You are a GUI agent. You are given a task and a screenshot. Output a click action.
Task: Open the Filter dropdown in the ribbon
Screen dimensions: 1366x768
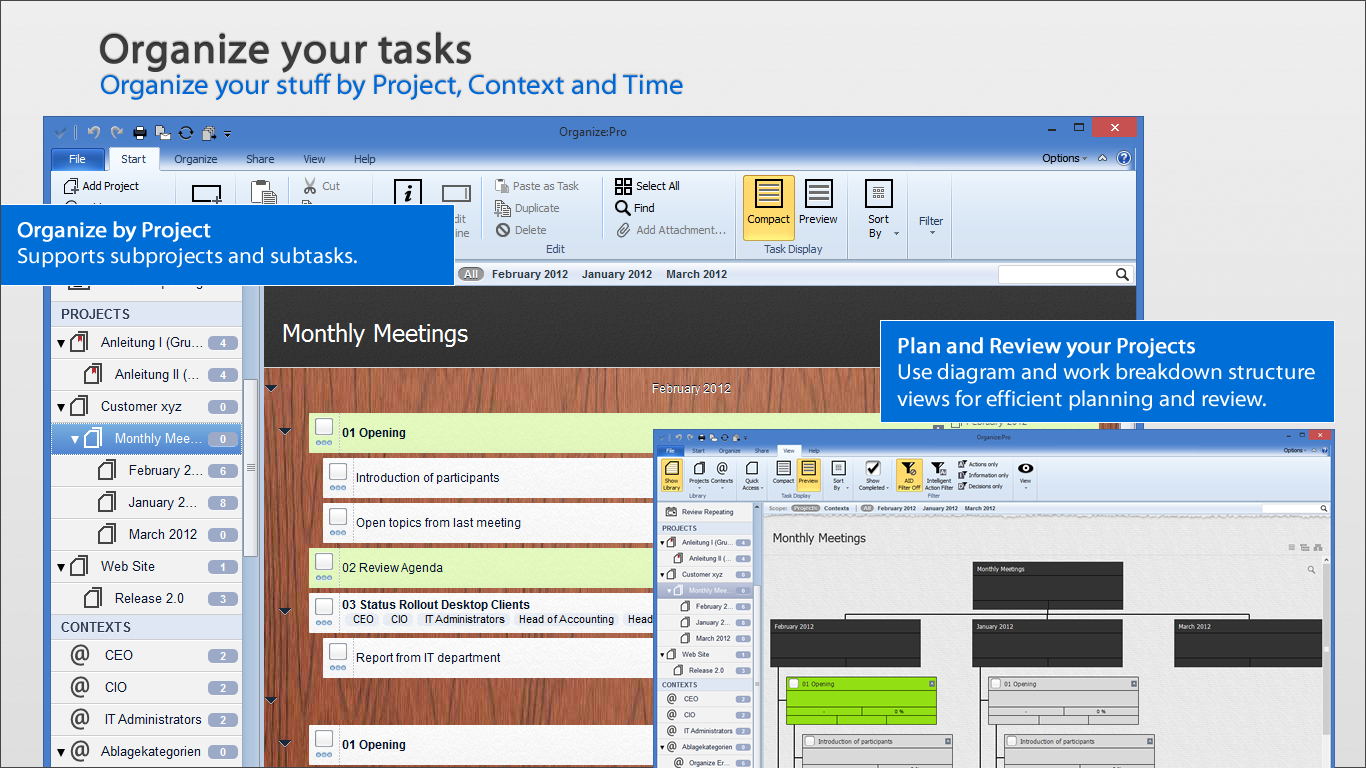(931, 225)
